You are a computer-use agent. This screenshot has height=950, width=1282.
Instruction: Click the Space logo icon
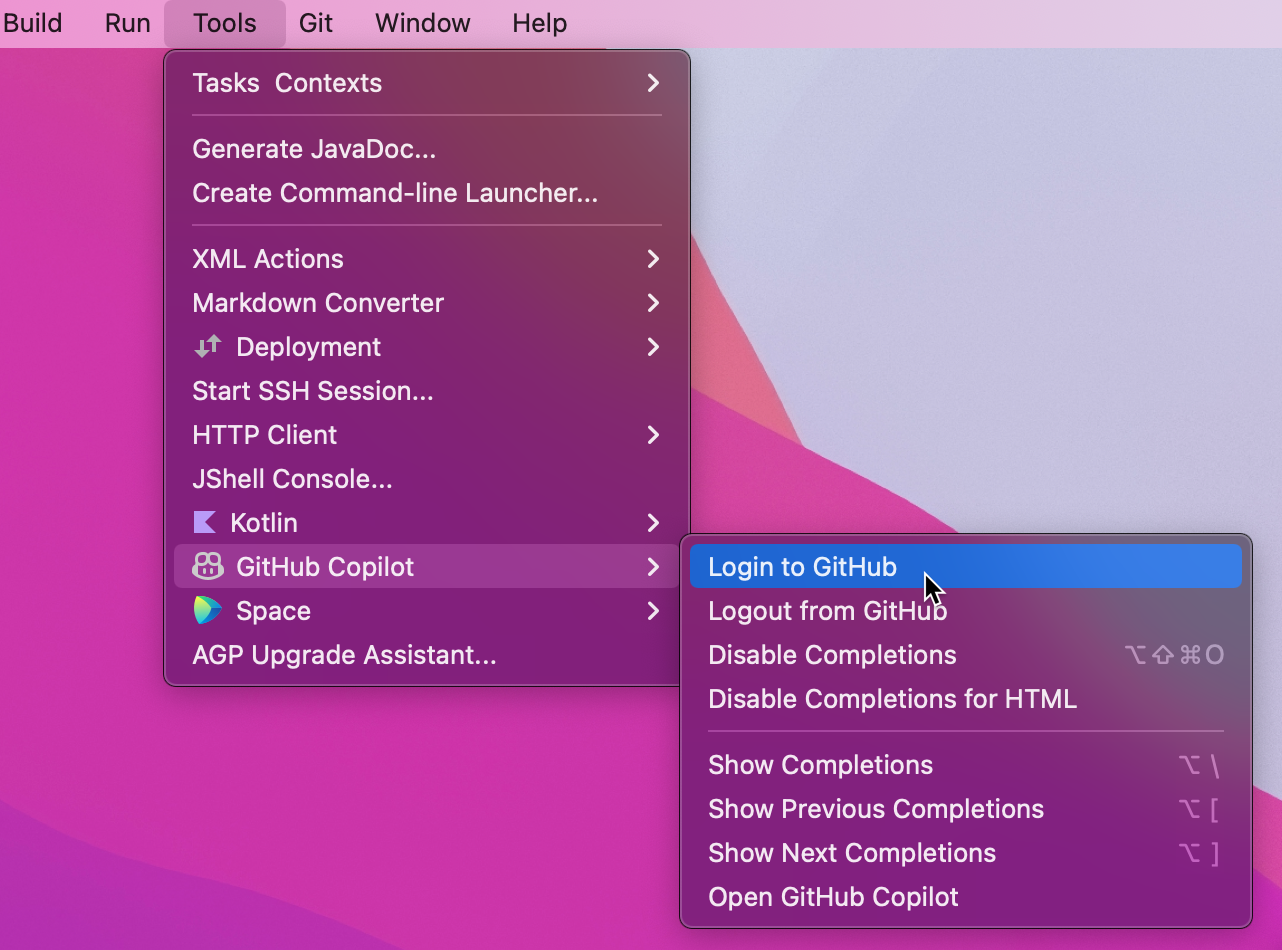(x=207, y=611)
